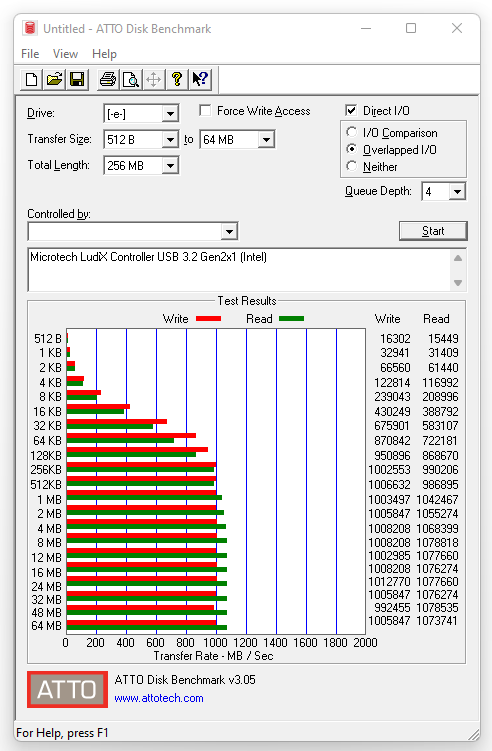492x751 pixels.
Task: Click the Transfer Rate - MB / Sec label
Action: (x=213, y=656)
